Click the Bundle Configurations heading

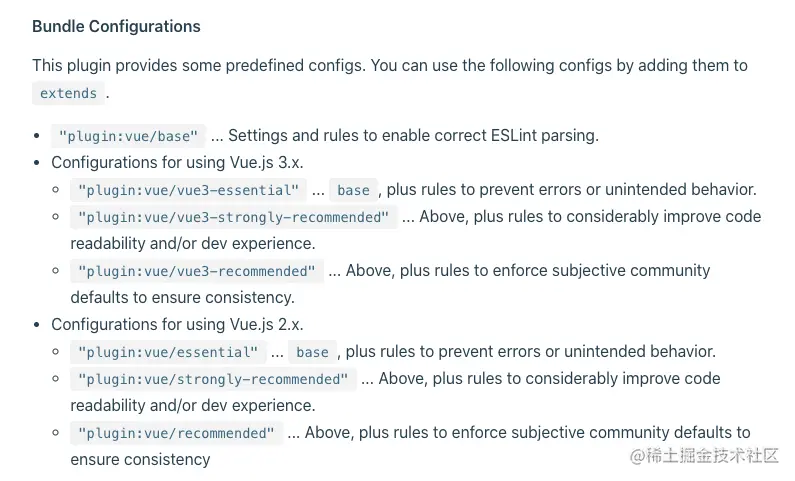pyautogui.click(x=116, y=26)
